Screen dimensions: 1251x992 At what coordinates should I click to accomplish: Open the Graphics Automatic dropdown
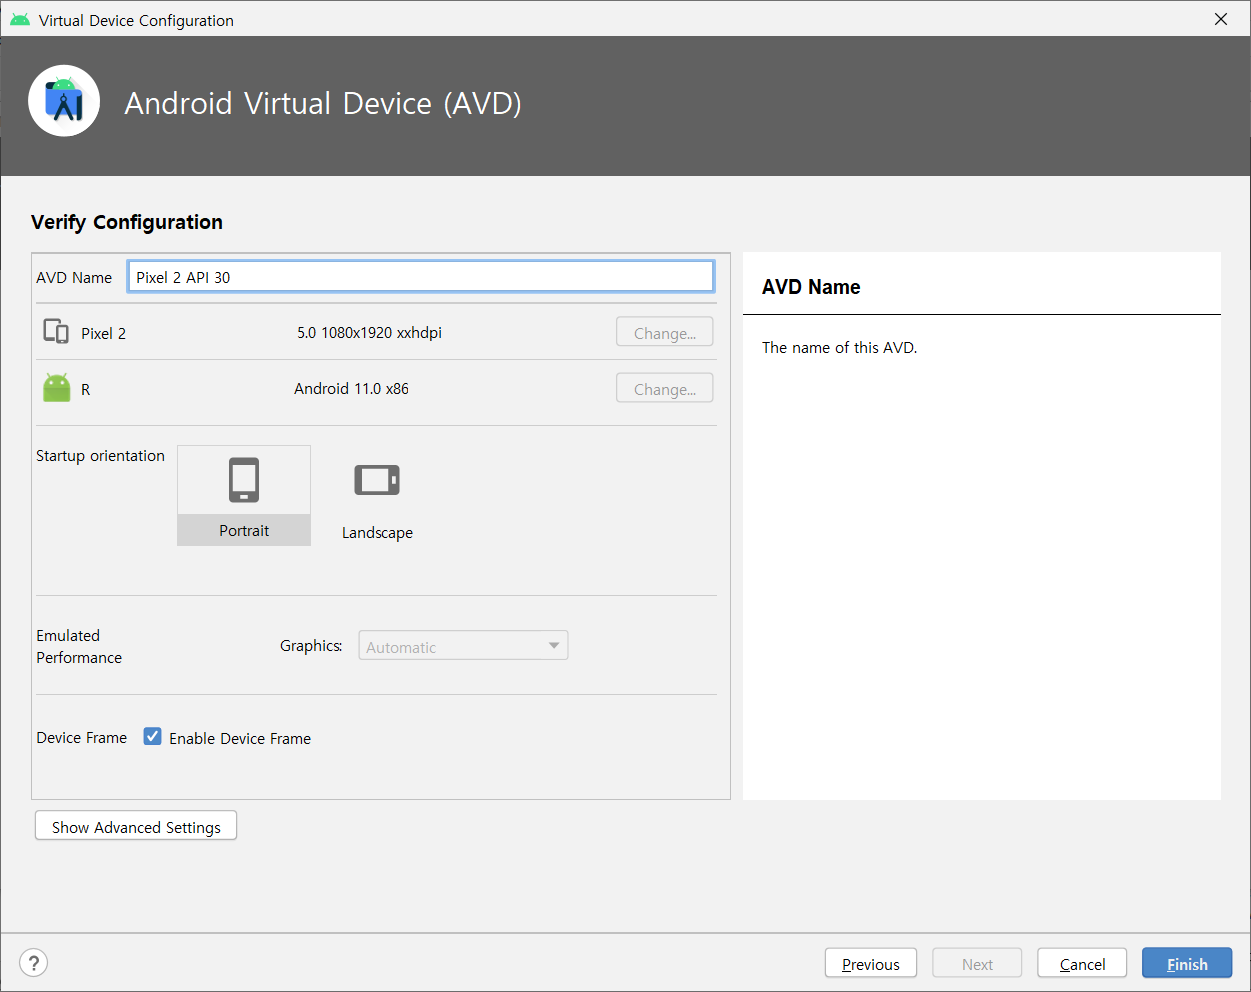coord(463,646)
